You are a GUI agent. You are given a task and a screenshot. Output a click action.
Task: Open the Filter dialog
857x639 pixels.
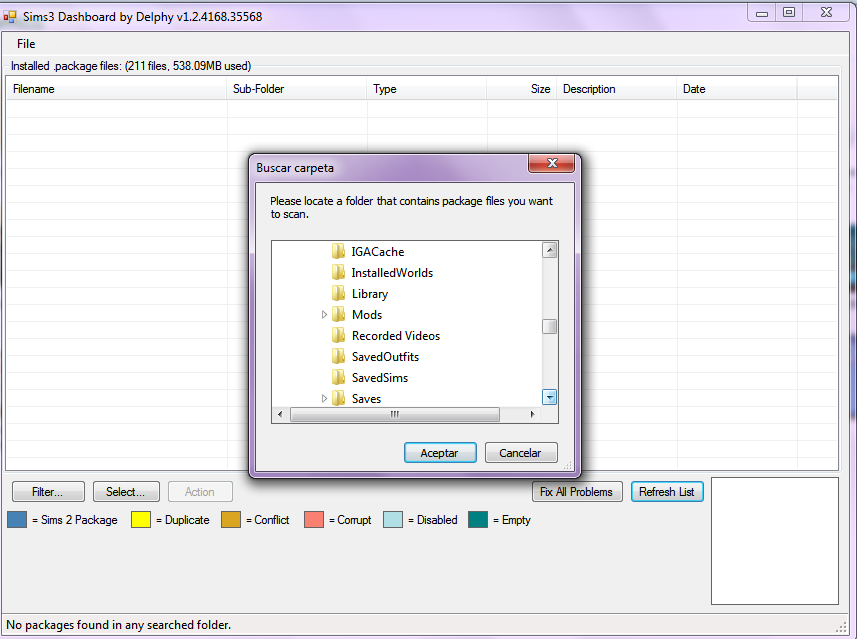click(x=48, y=491)
